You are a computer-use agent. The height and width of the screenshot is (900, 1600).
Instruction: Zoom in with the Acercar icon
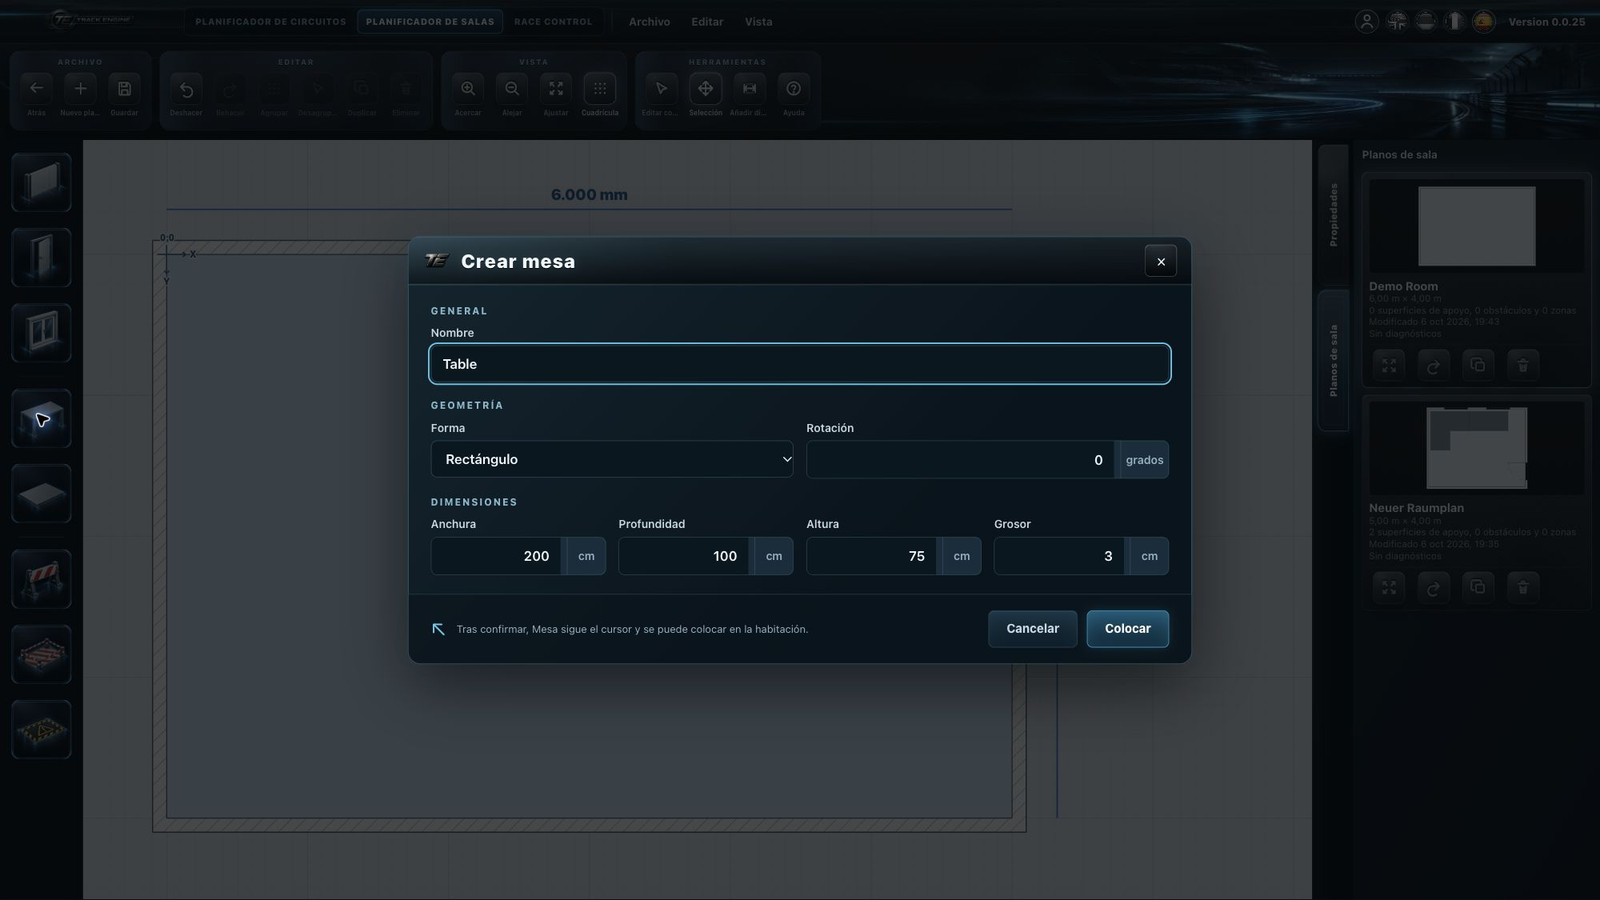468,89
